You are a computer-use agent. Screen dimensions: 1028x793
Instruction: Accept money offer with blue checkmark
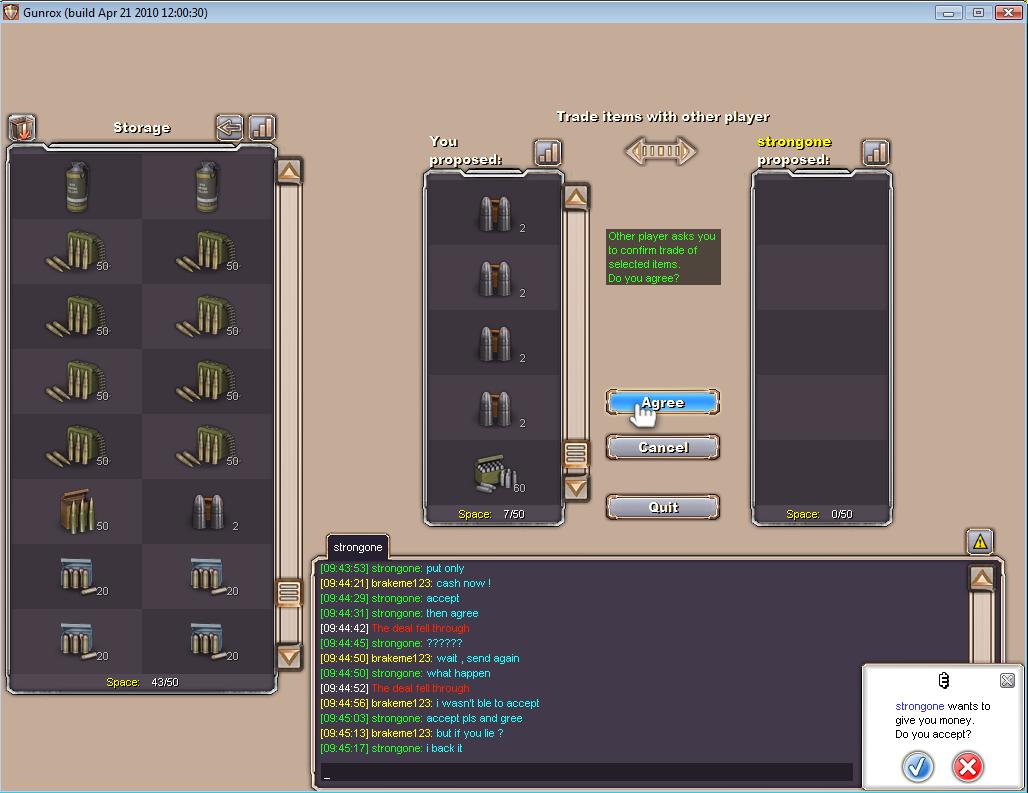click(917, 766)
